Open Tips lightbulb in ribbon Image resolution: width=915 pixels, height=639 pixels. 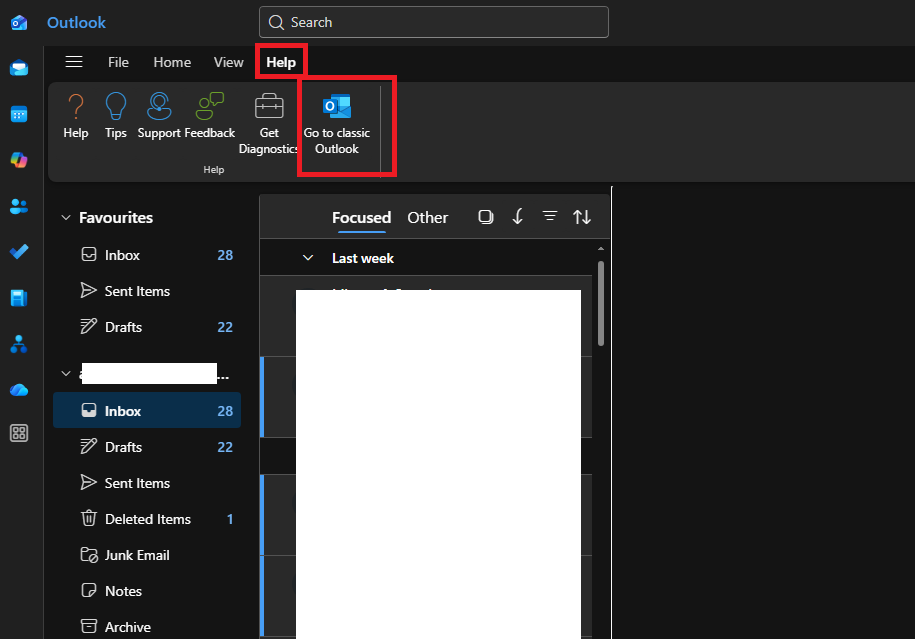coord(116,116)
